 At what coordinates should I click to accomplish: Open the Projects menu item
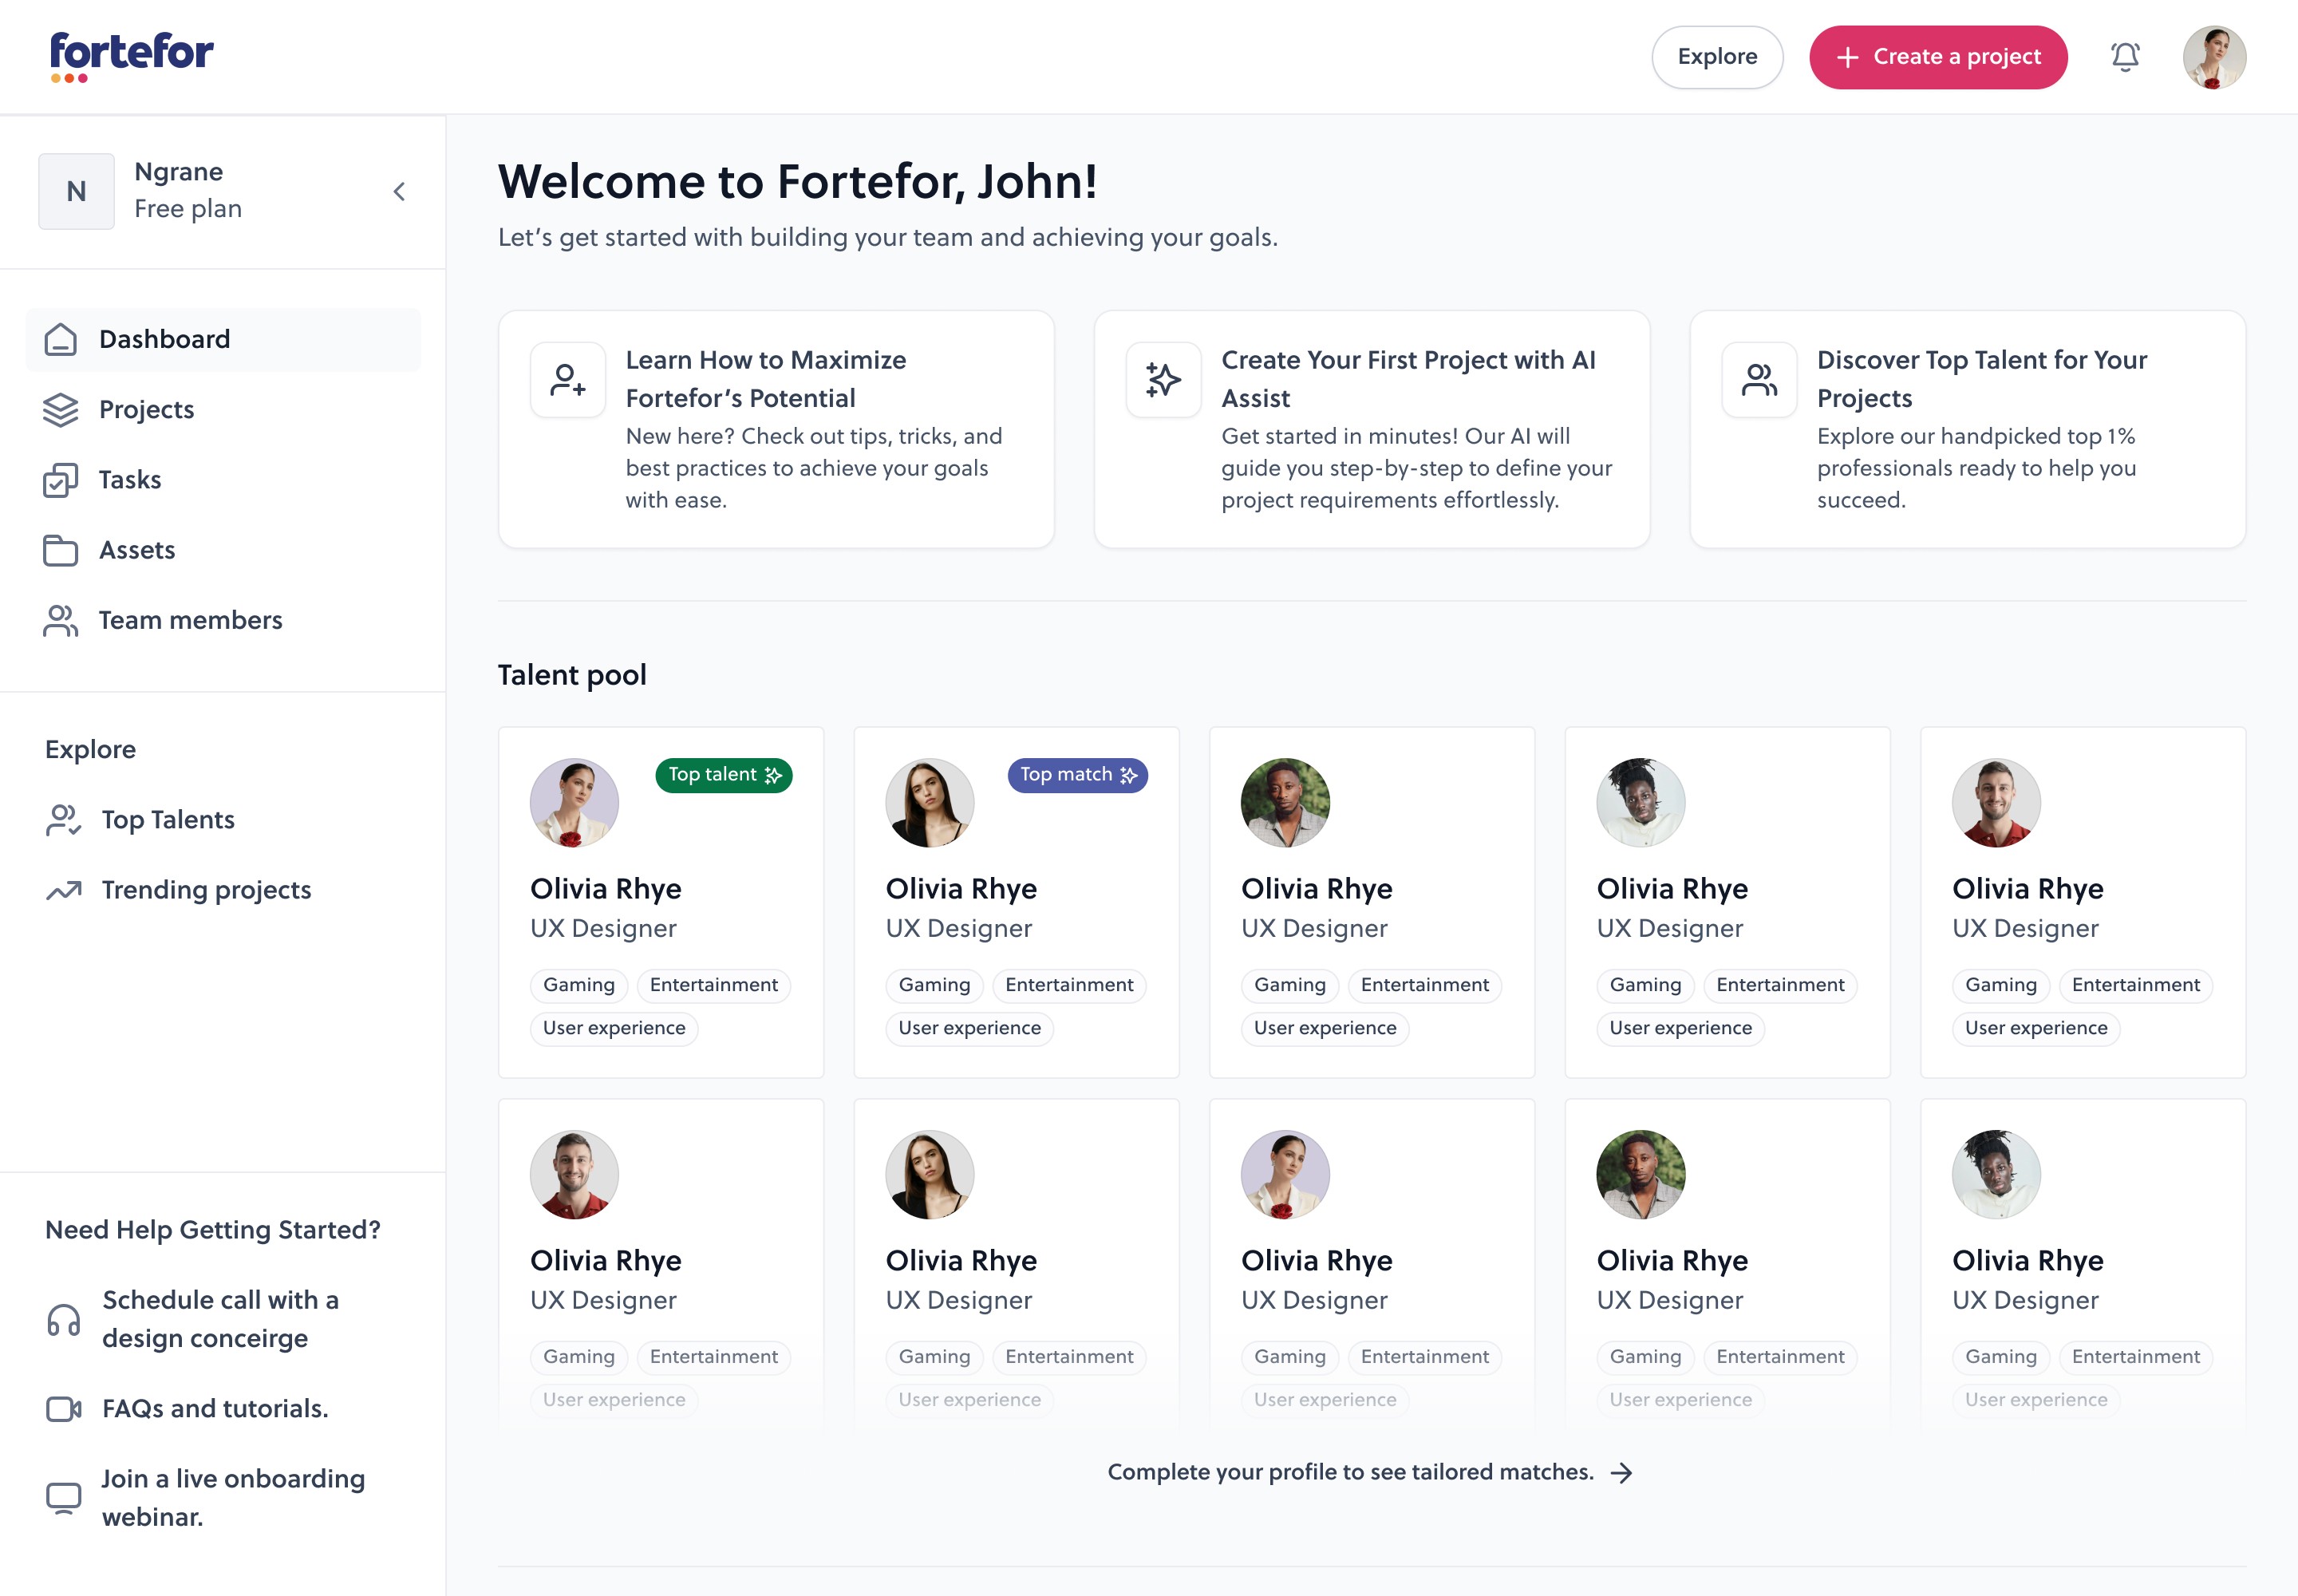pos(146,410)
